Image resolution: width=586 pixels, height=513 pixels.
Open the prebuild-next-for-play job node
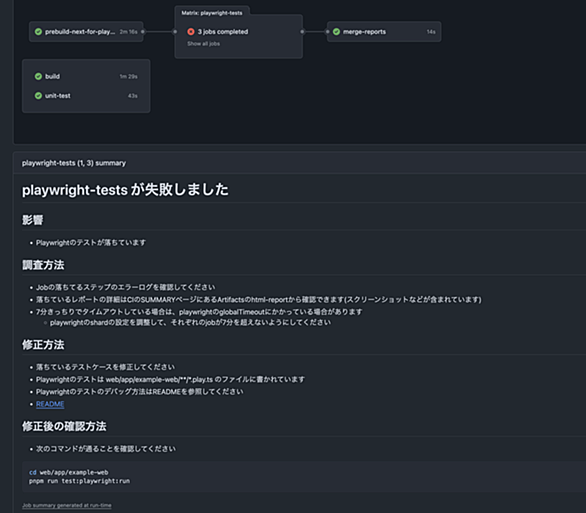(86, 32)
